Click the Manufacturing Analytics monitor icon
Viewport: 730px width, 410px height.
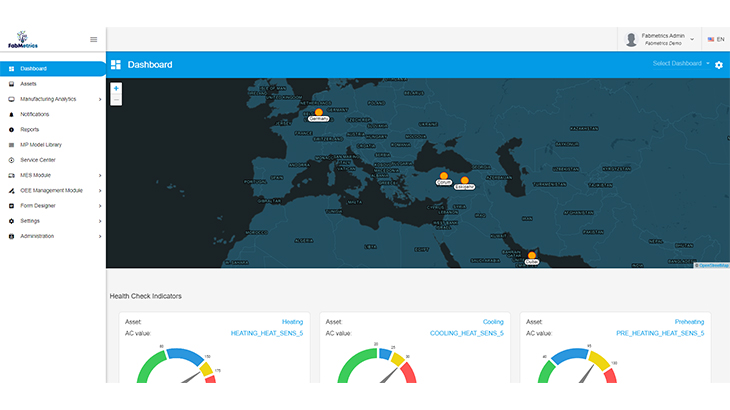pyautogui.click(x=12, y=99)
